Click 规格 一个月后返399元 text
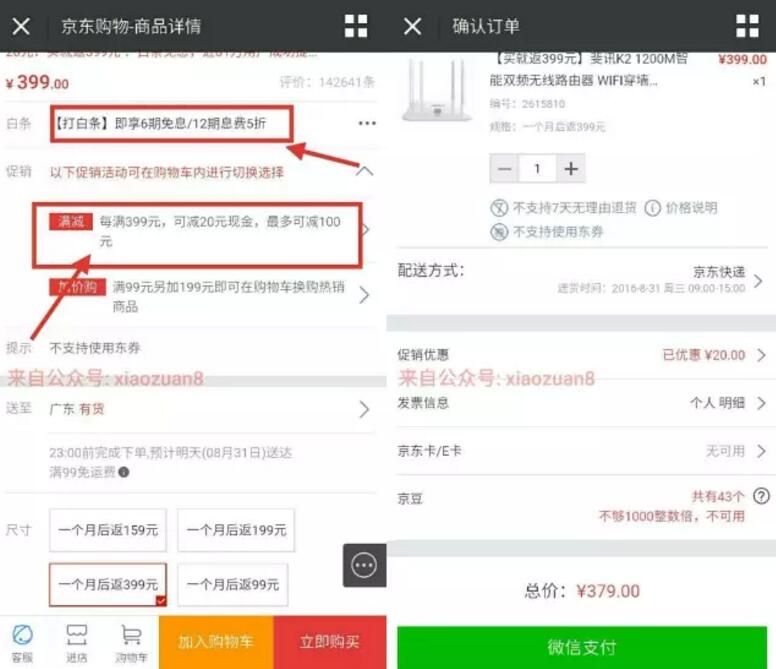The width and height of the screenshot is (776, 669). 547,127
